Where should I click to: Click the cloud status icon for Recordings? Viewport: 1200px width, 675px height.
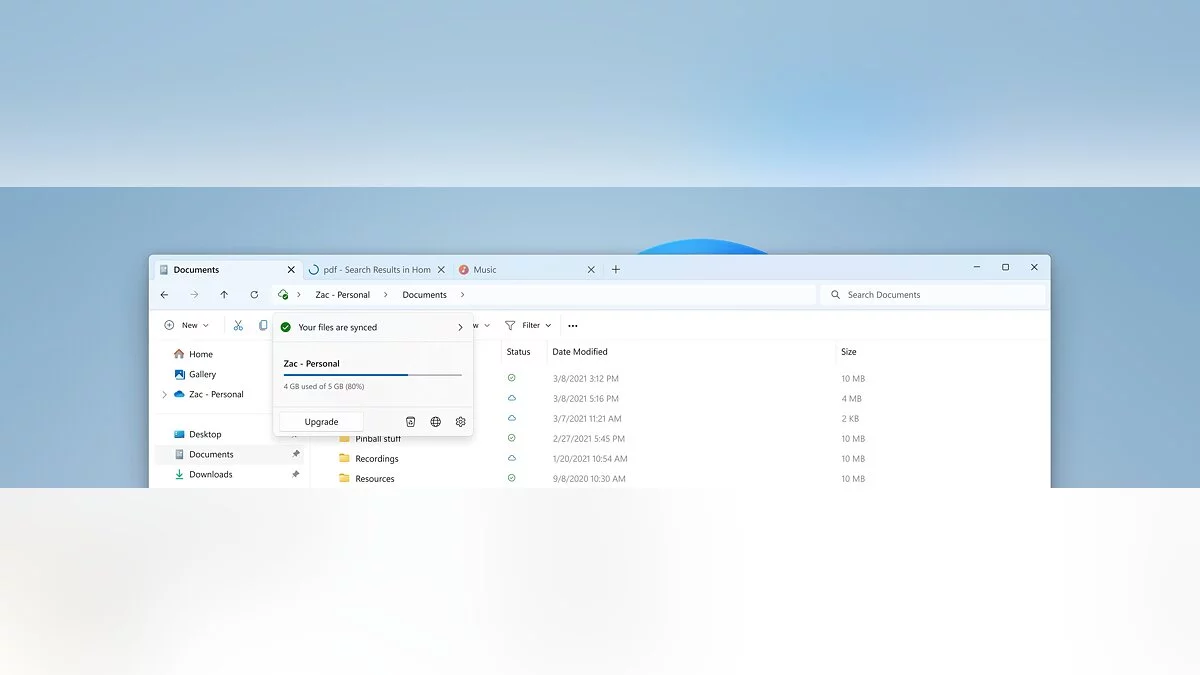click(x=512, y=458)
